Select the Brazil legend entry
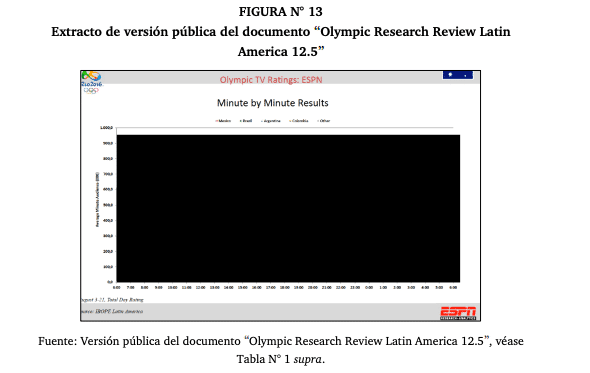Viewport: 590px width, 373px height. point(246,121)
